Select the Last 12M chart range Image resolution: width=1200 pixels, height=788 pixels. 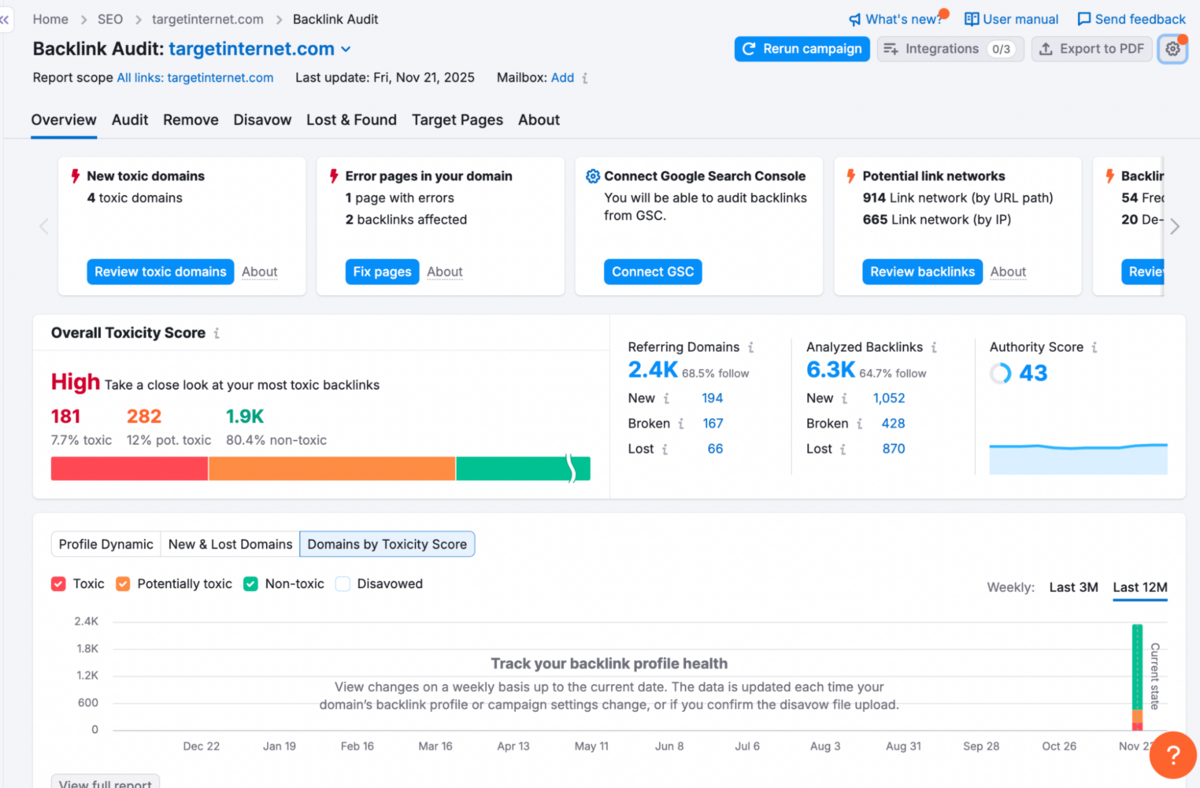click(1140, 587)
